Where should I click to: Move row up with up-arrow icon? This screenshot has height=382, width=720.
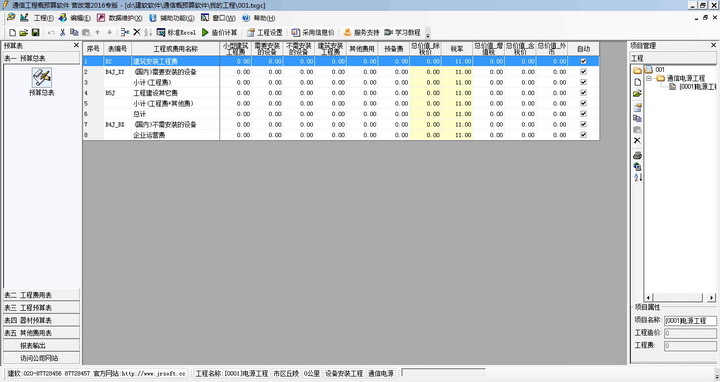tap(97, 33)
